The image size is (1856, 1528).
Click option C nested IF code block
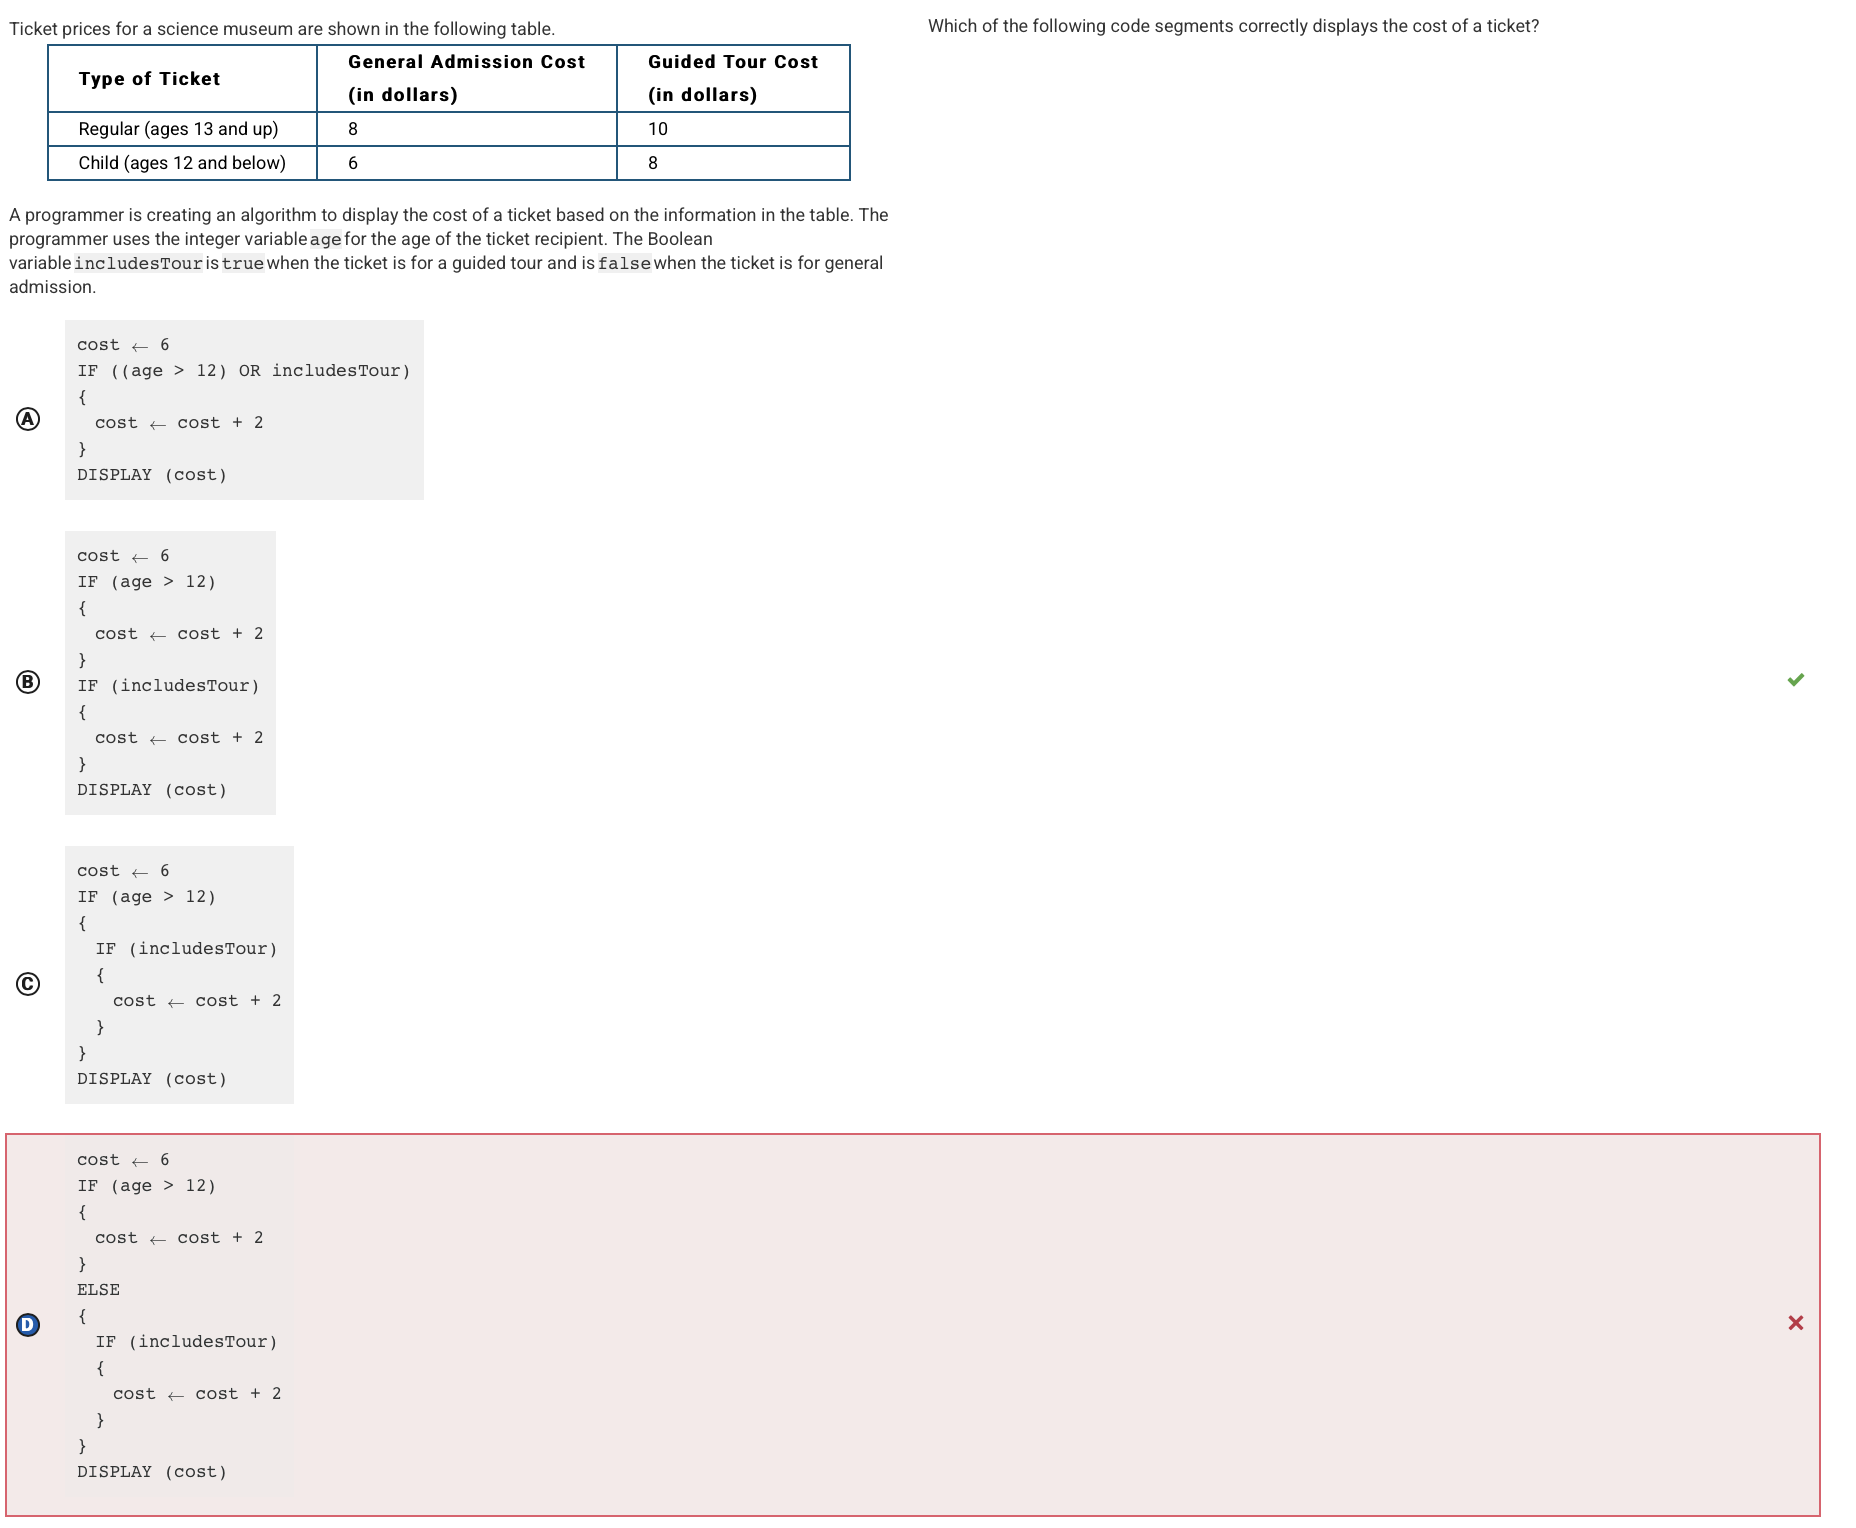(179, 975)
